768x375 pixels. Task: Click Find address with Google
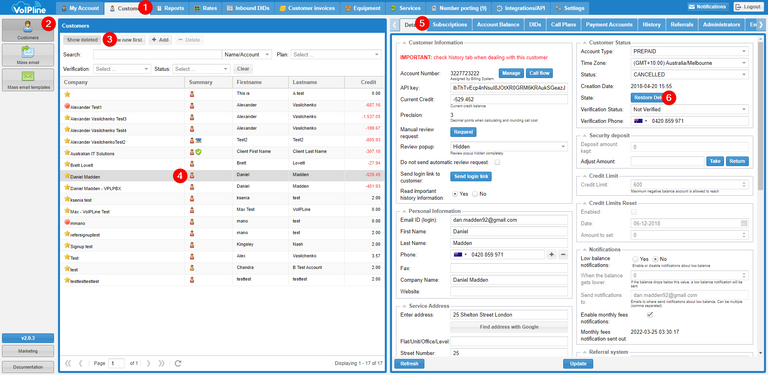click(509, 327)
